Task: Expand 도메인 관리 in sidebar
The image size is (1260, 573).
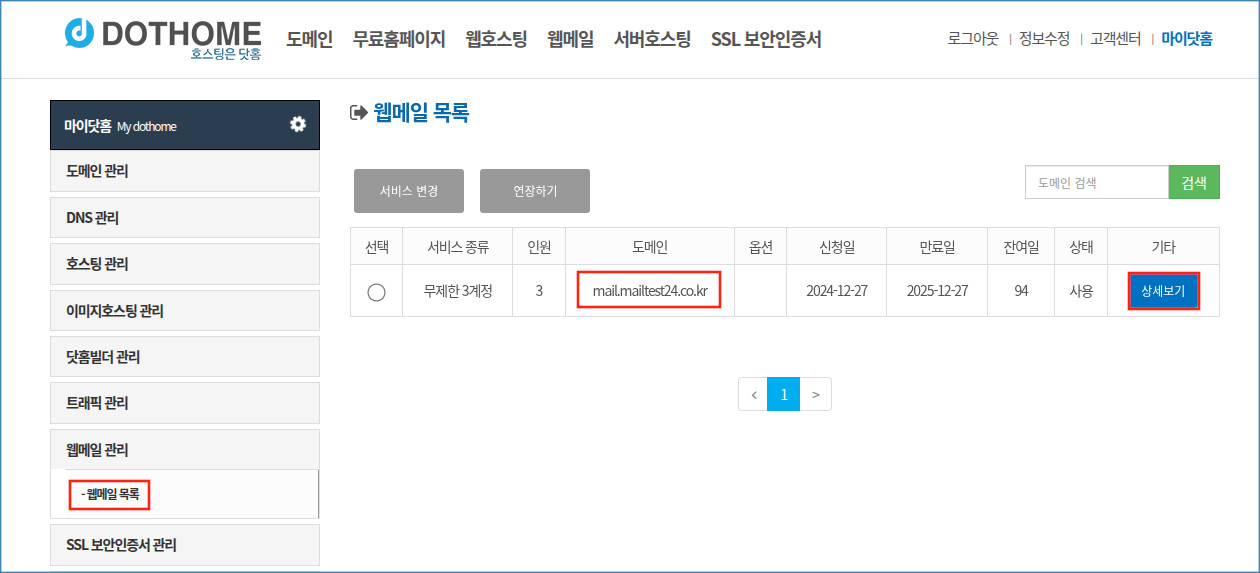Action: tap(184, 171)
